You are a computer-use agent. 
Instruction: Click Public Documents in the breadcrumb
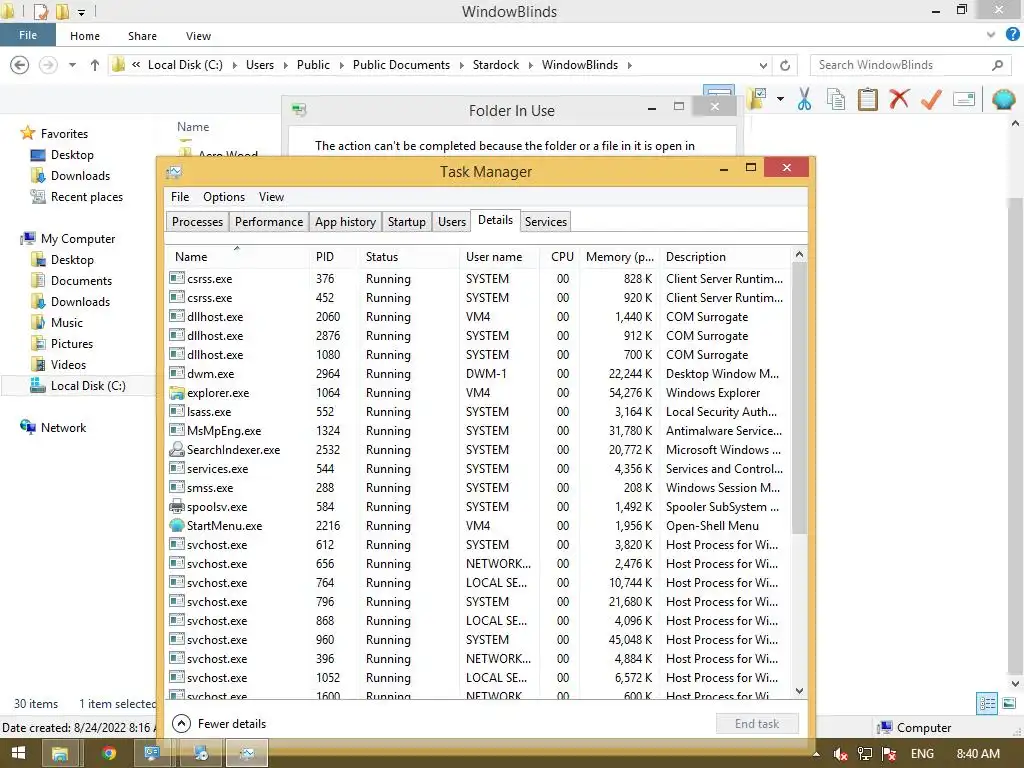[401, 65]
